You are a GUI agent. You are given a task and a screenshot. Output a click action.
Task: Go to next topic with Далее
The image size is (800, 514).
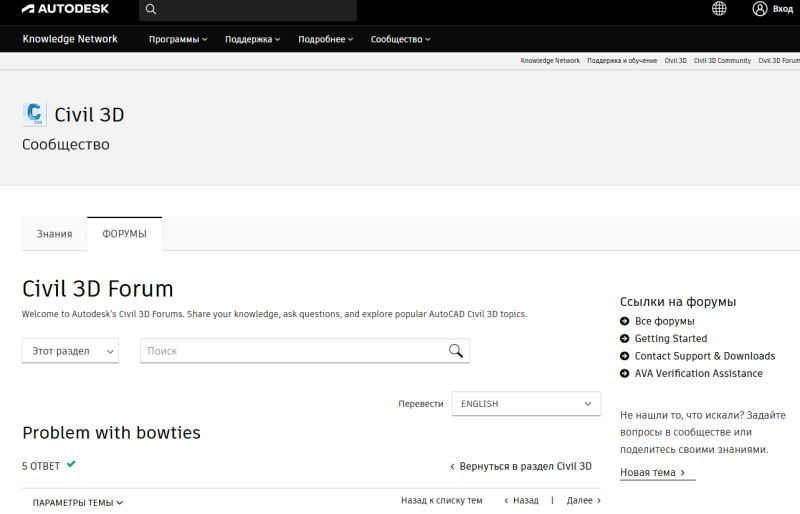584,500
